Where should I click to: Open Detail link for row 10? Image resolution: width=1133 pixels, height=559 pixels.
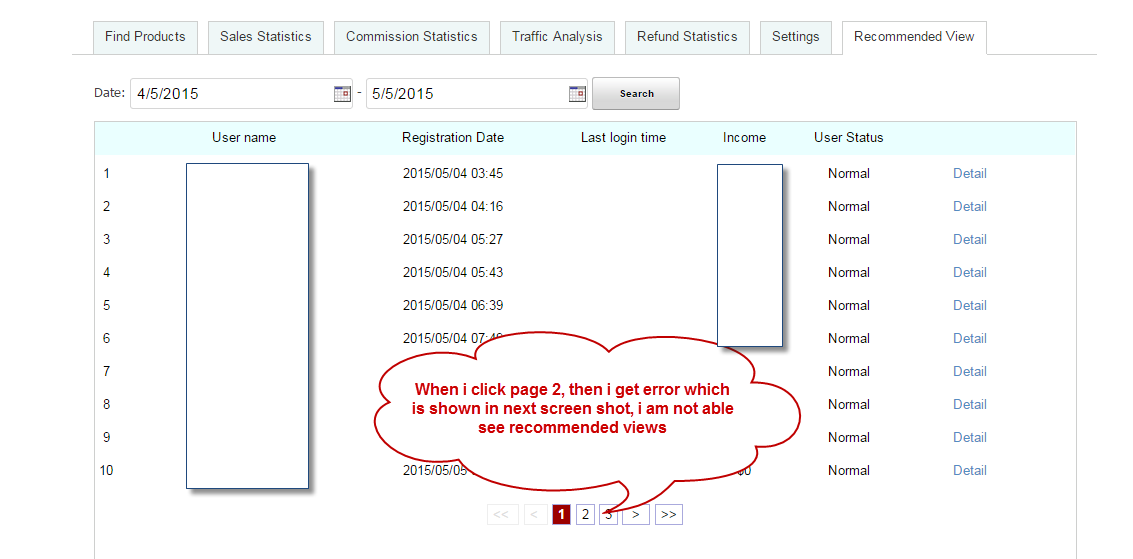point(969,470)
